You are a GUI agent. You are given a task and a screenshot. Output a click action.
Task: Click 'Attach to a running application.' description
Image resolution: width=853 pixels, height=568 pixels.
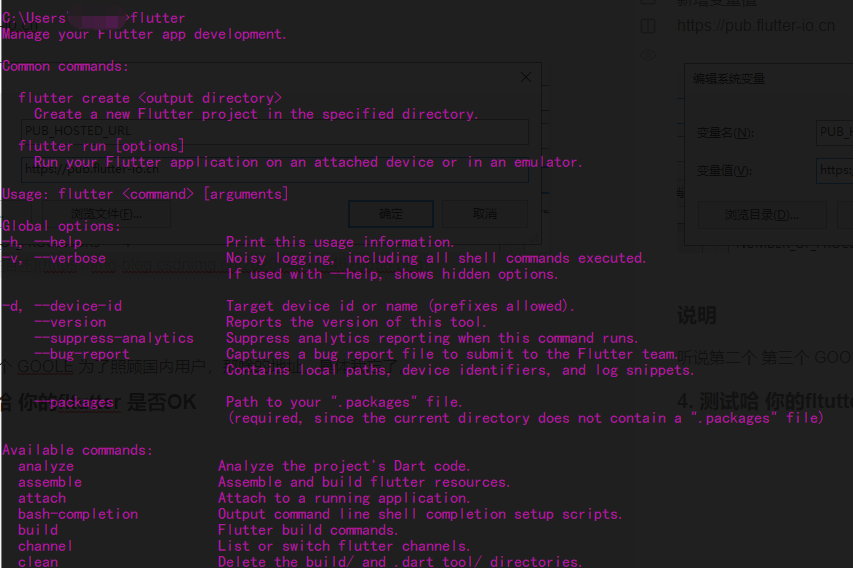pyautogui.click(x=344, y=498)
